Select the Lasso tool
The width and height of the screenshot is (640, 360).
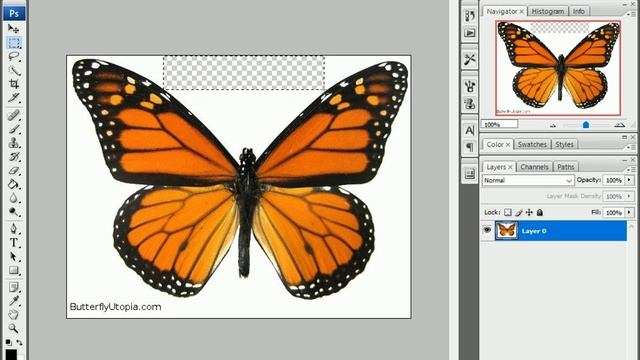(x=13, y=56)
